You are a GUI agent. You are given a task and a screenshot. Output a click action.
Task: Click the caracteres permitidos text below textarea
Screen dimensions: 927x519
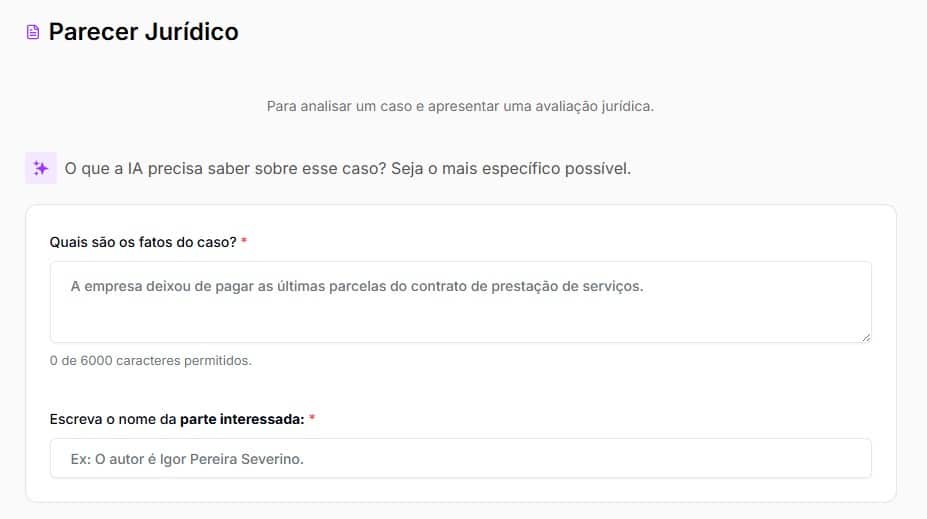(184, 361)
